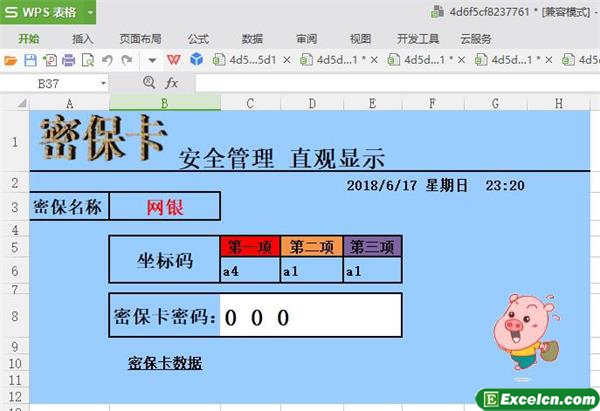
Task: Click the purple 第三项 cell
Action: [372, 247]
